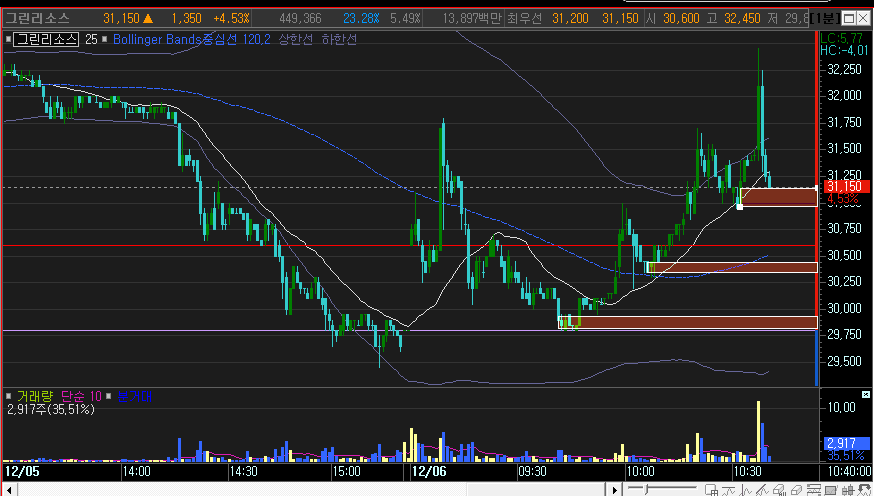874x496 pixels.
Task: Click the current price 31,150 in header
Action: pos(122,18)
